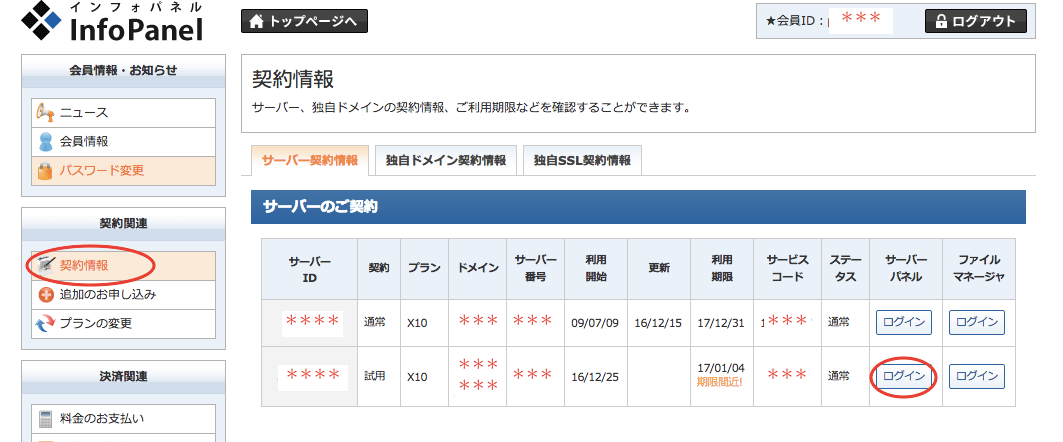The image size is (1063, 442).
Task: Open the 独自SSL契約情報 tab
Action: pos(582,160)
